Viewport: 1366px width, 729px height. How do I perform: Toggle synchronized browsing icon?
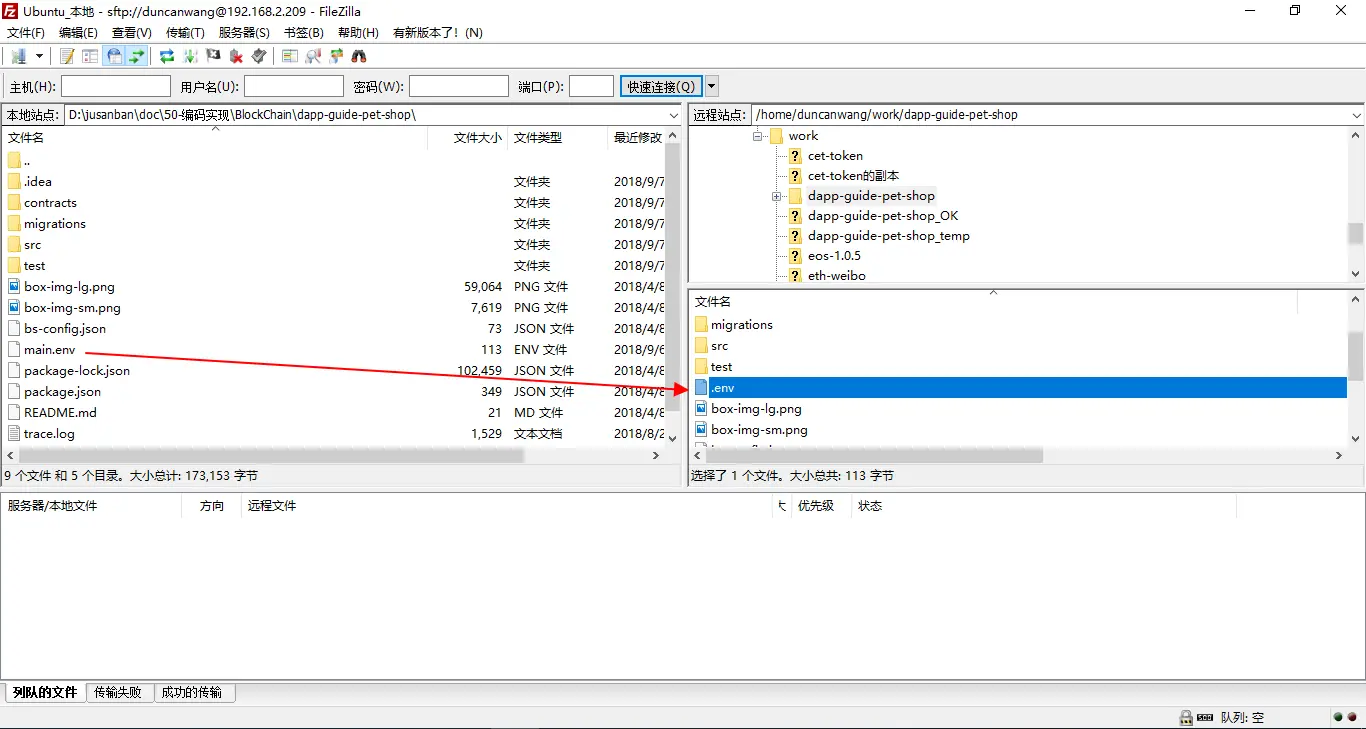click(336, 56)
